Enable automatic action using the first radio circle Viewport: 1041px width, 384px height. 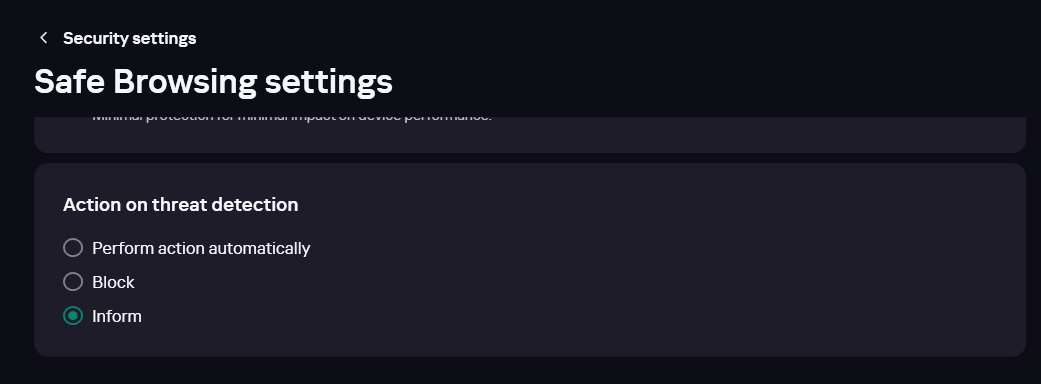click(73, 248)
